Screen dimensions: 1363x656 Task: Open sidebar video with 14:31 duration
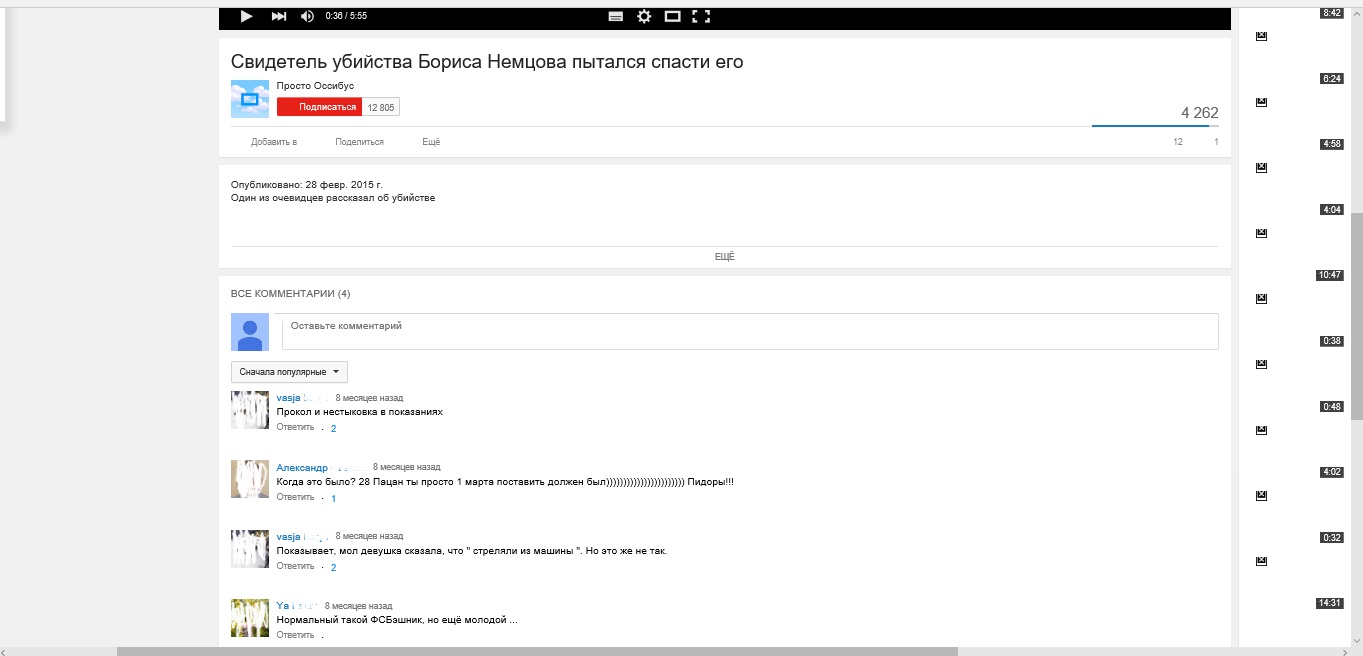(x=1329, y=603)
